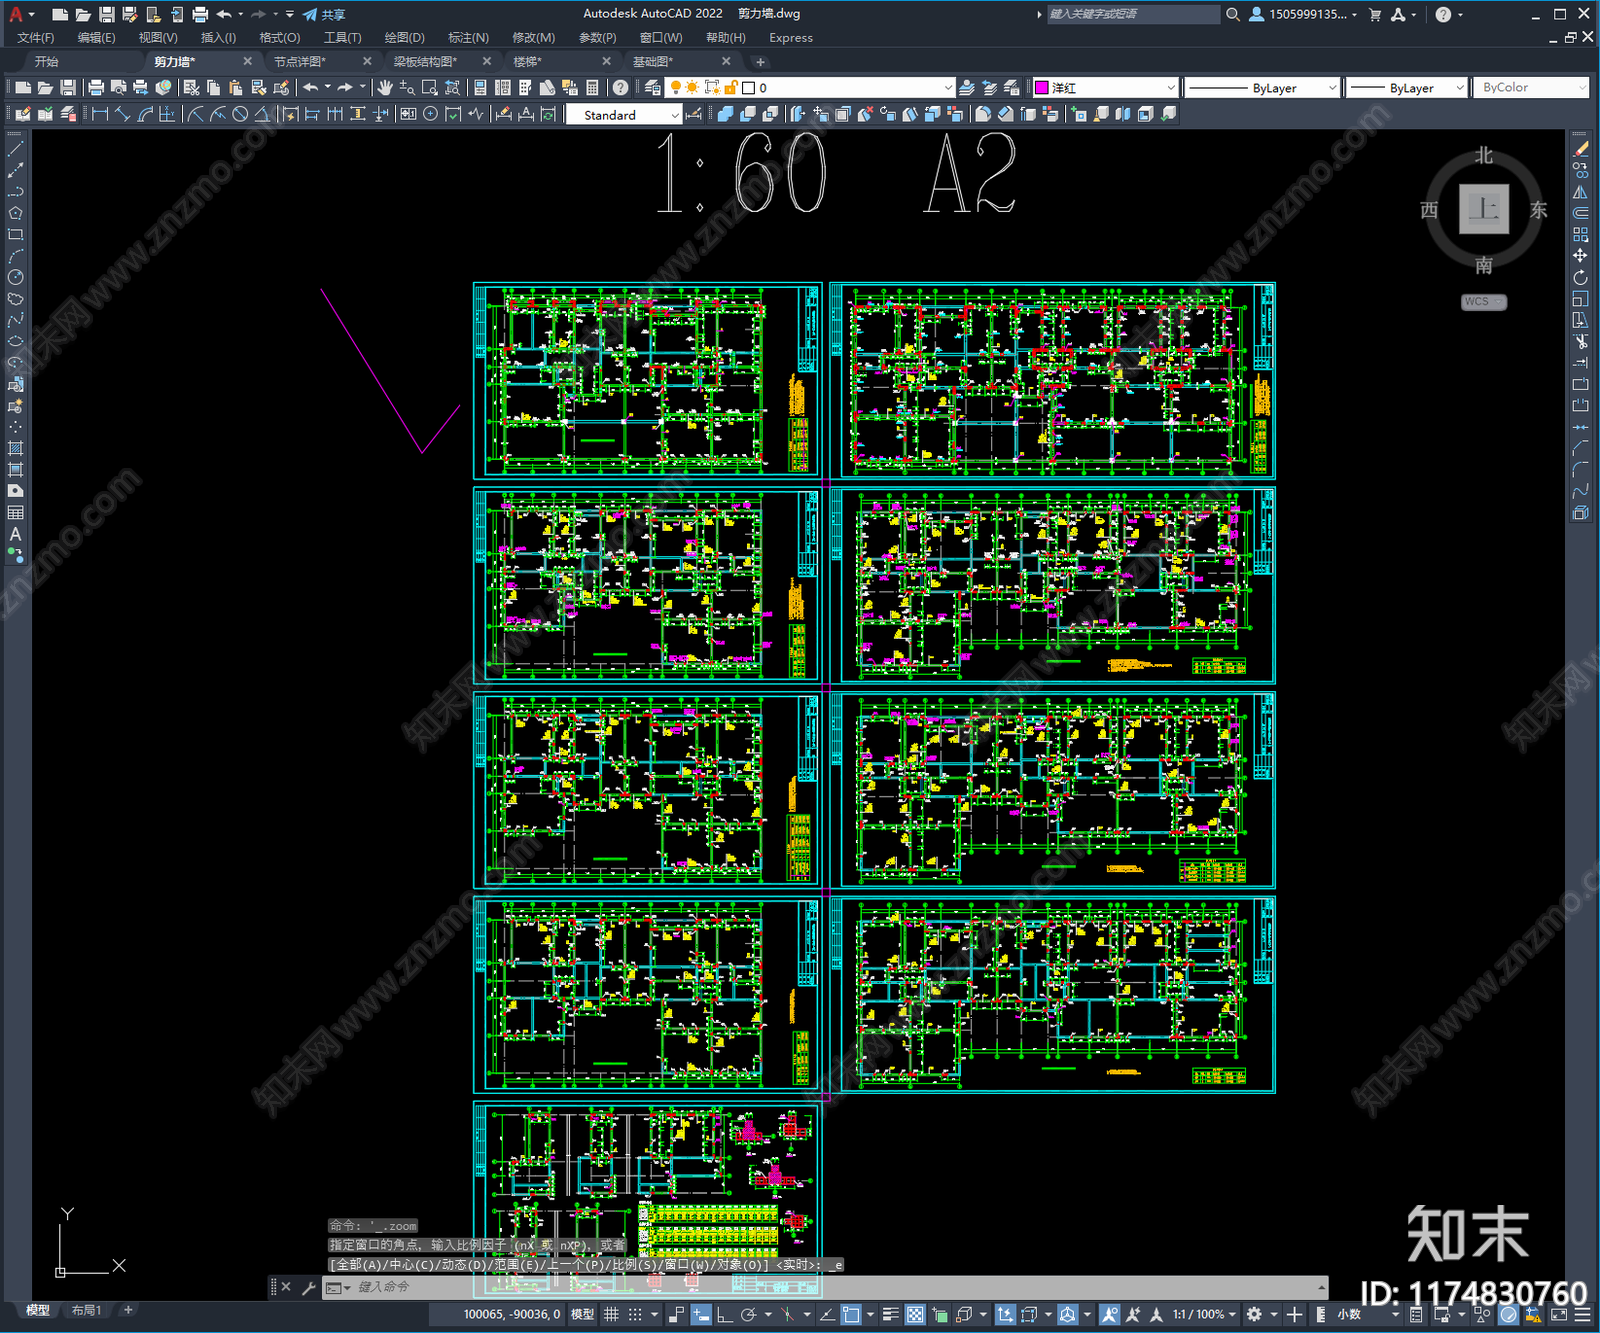Click the Undo arrow in quick access toolbar
The width and height of the screenshot is (1600, 1333).
click(224, 14)
